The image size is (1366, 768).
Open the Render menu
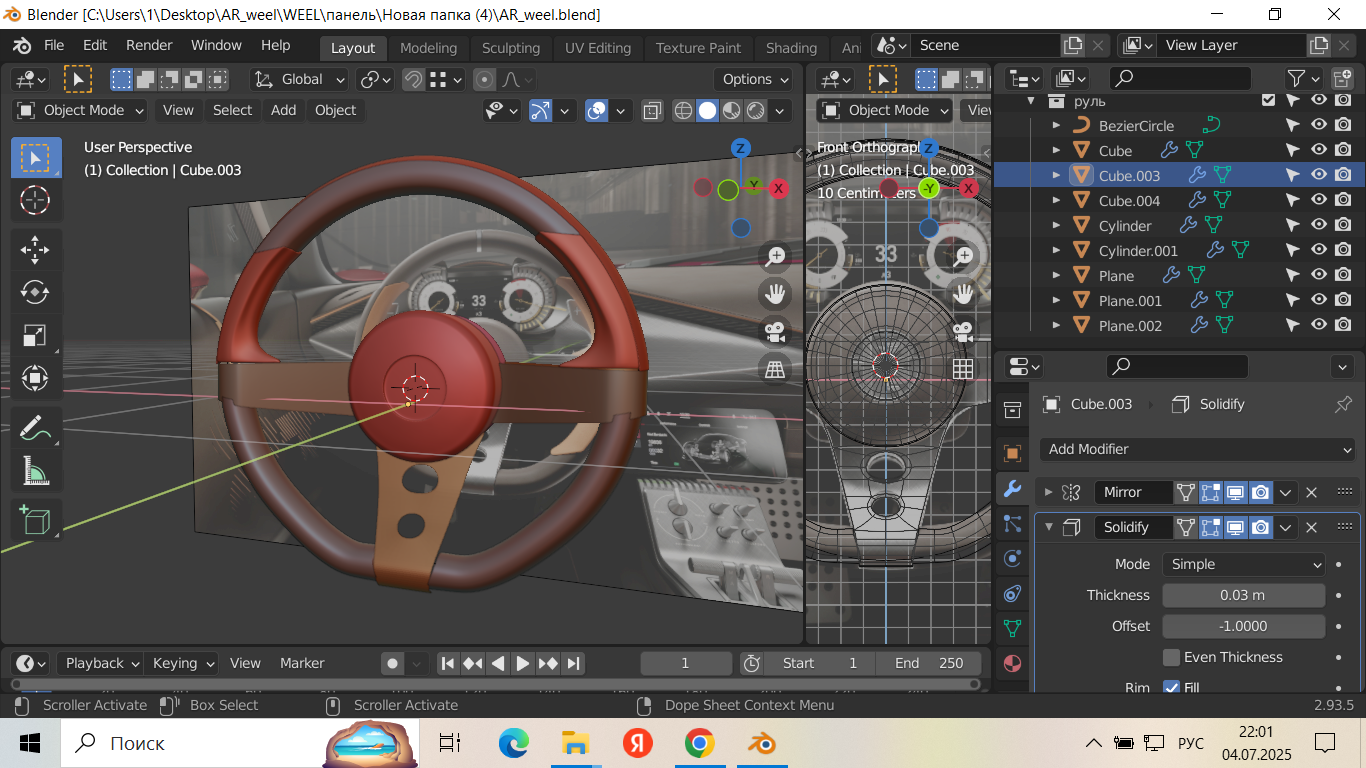point(149,45)
